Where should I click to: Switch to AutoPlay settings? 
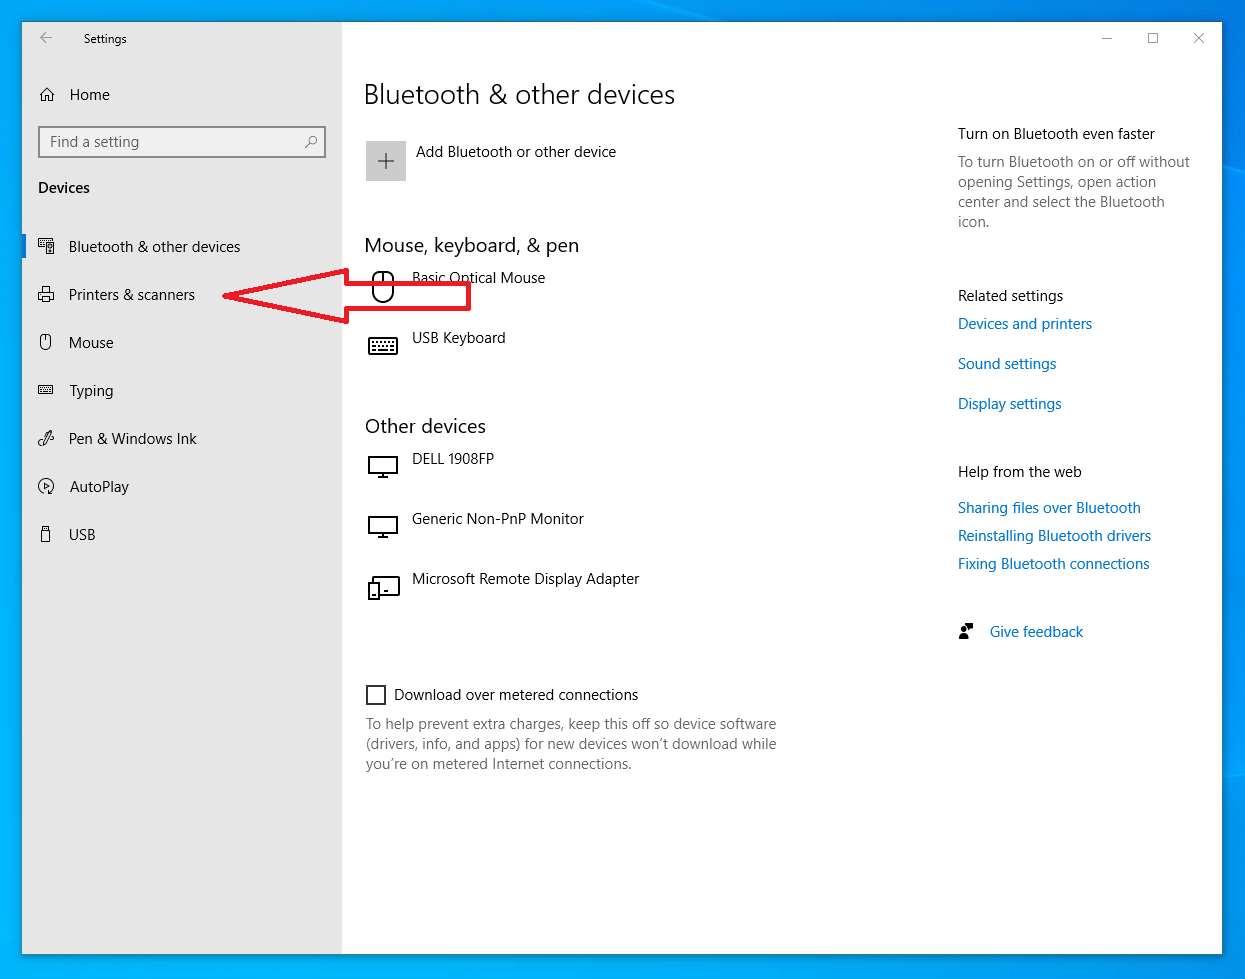pyautogui.click(x=99, y=487)
